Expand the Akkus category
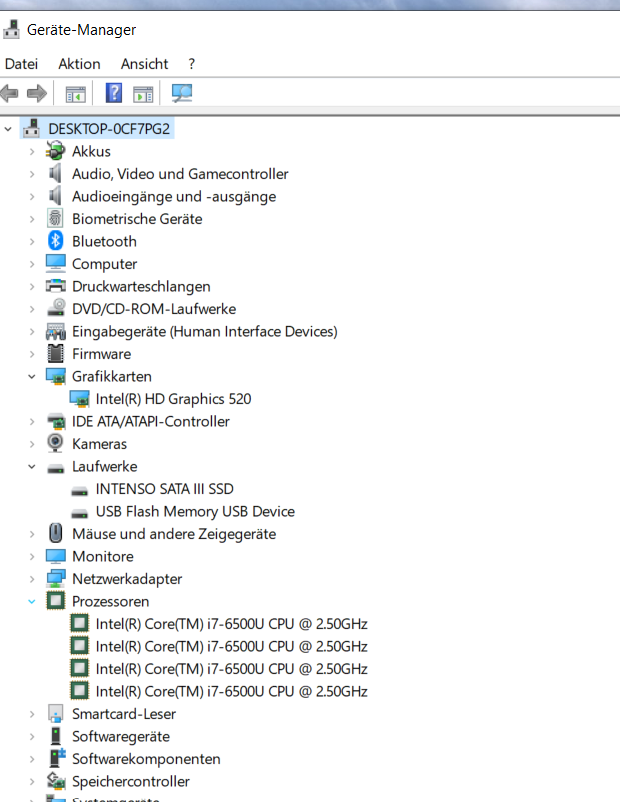620x802 pixels. tap(32, 151)
